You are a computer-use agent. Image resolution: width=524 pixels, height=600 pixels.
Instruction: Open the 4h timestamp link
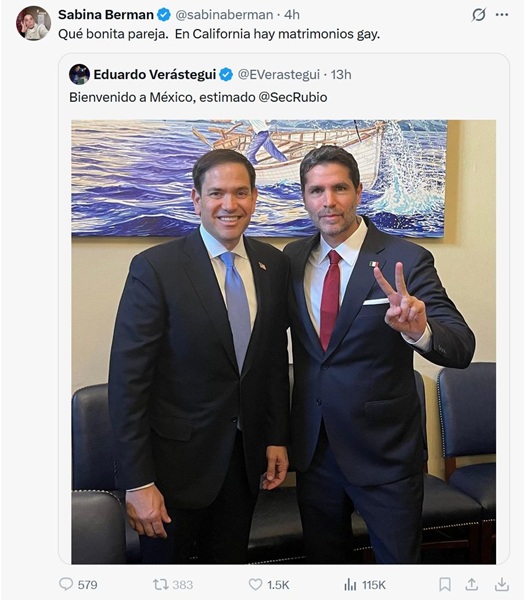pos(292,15)
